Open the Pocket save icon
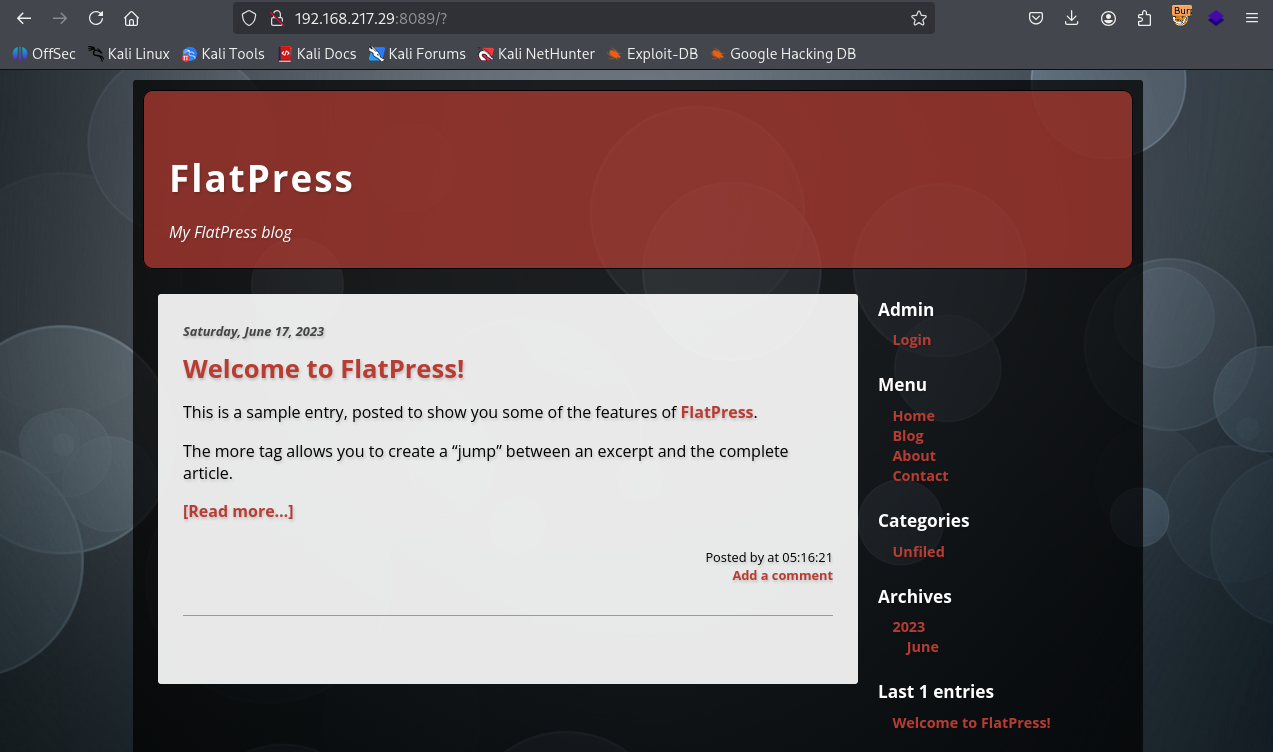 [x=1036, y=18]
